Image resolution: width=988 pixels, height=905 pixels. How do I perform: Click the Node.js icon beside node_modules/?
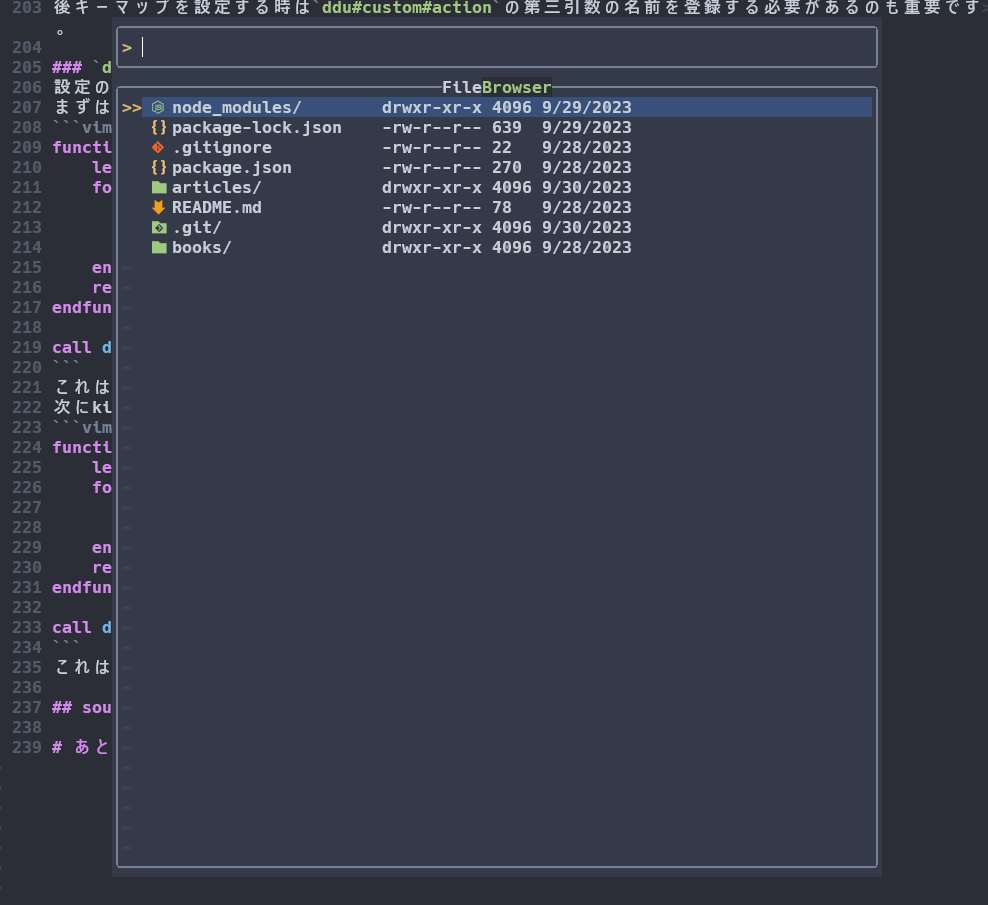click(x=158, y=108)
